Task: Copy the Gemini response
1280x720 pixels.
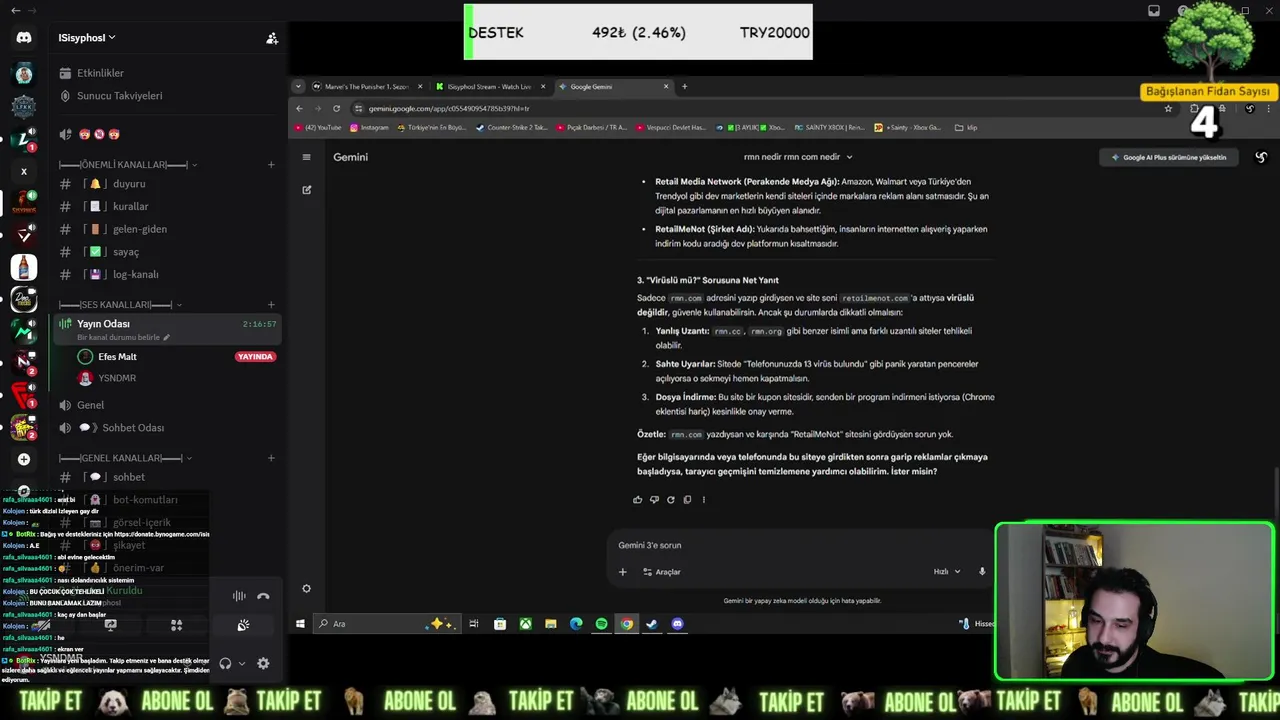Action: (687, 500)
